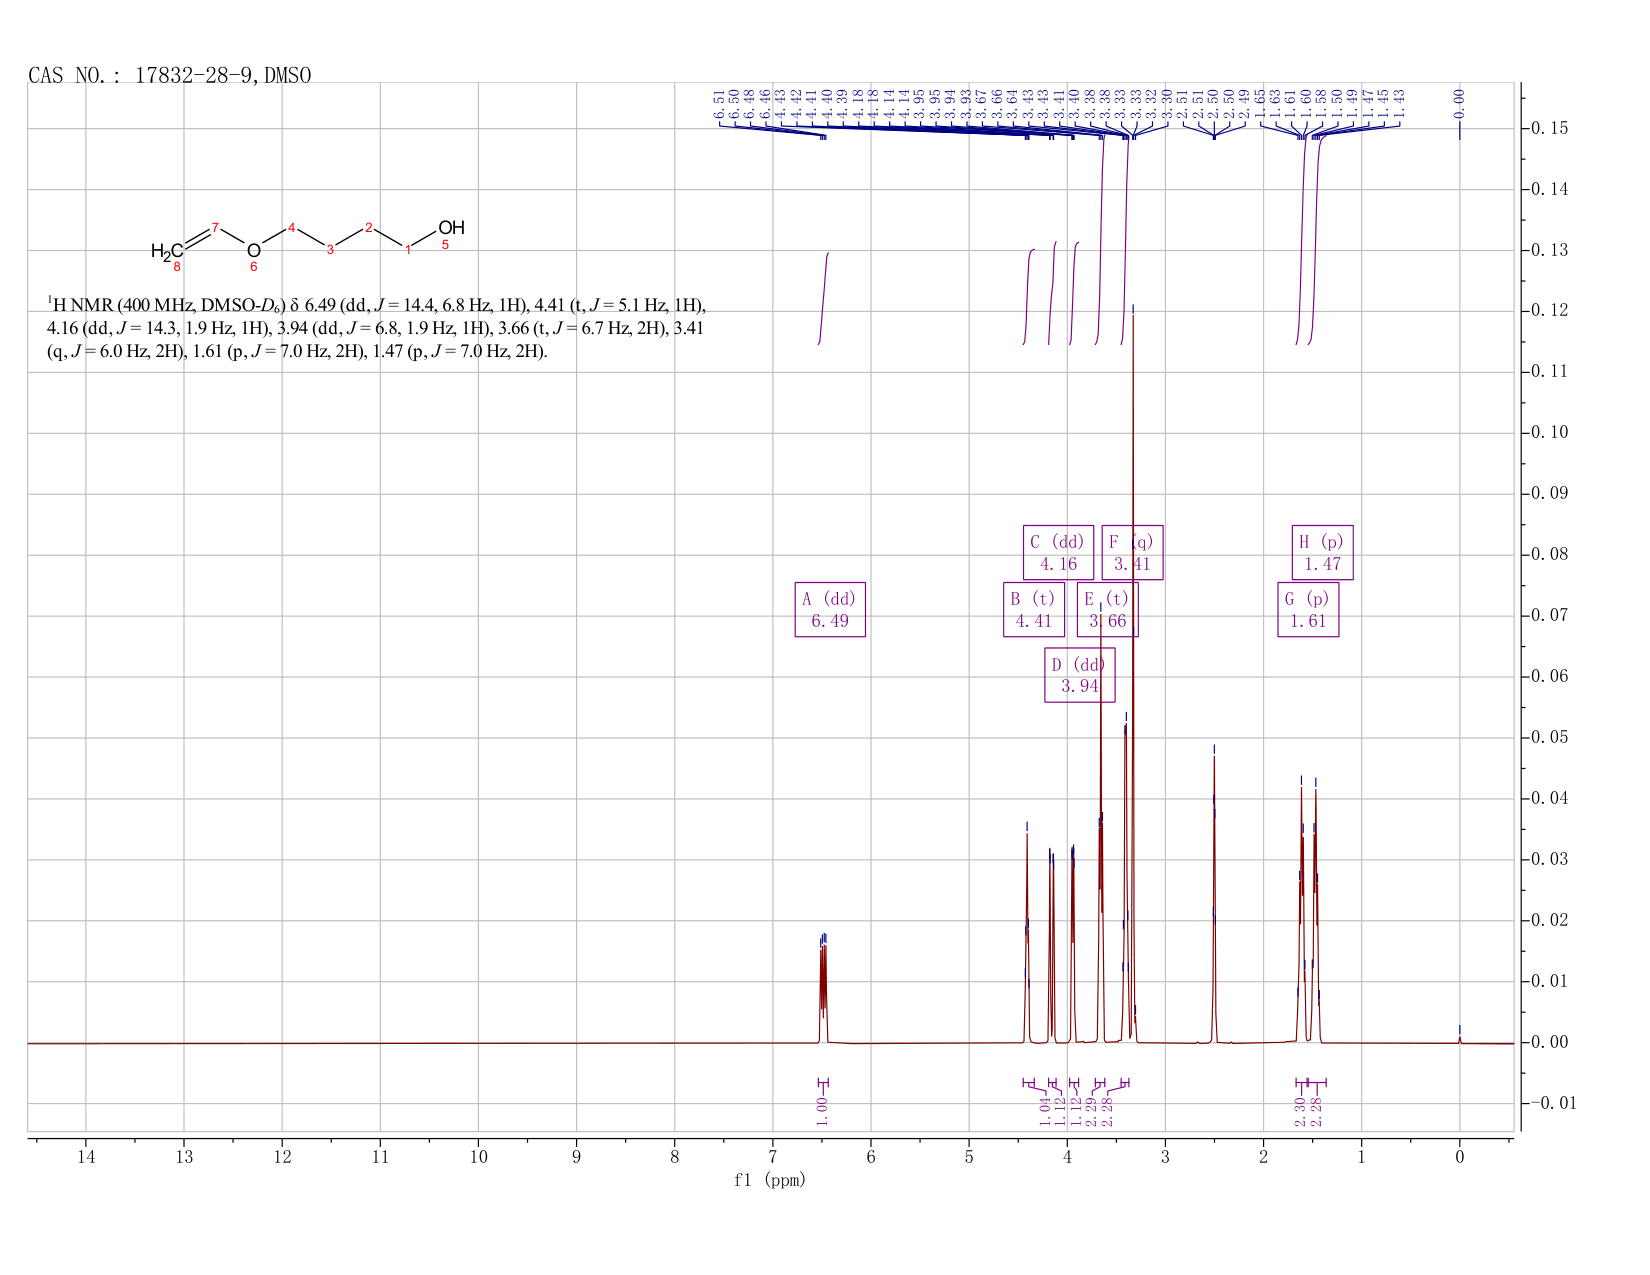Click the H2C label in the structure drawing

click(x=166, y=251)
